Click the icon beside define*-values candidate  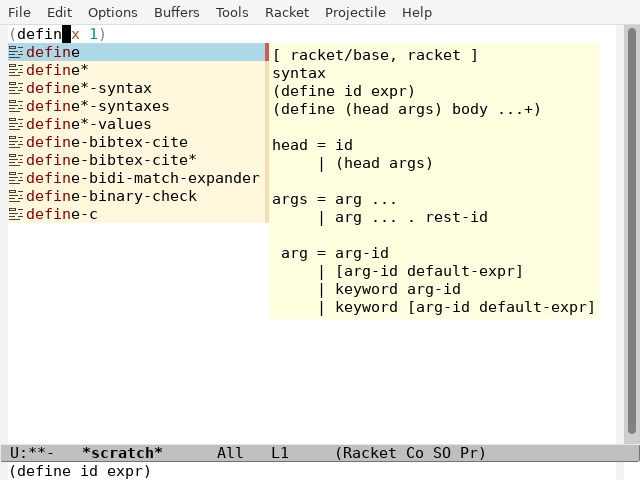16,124
